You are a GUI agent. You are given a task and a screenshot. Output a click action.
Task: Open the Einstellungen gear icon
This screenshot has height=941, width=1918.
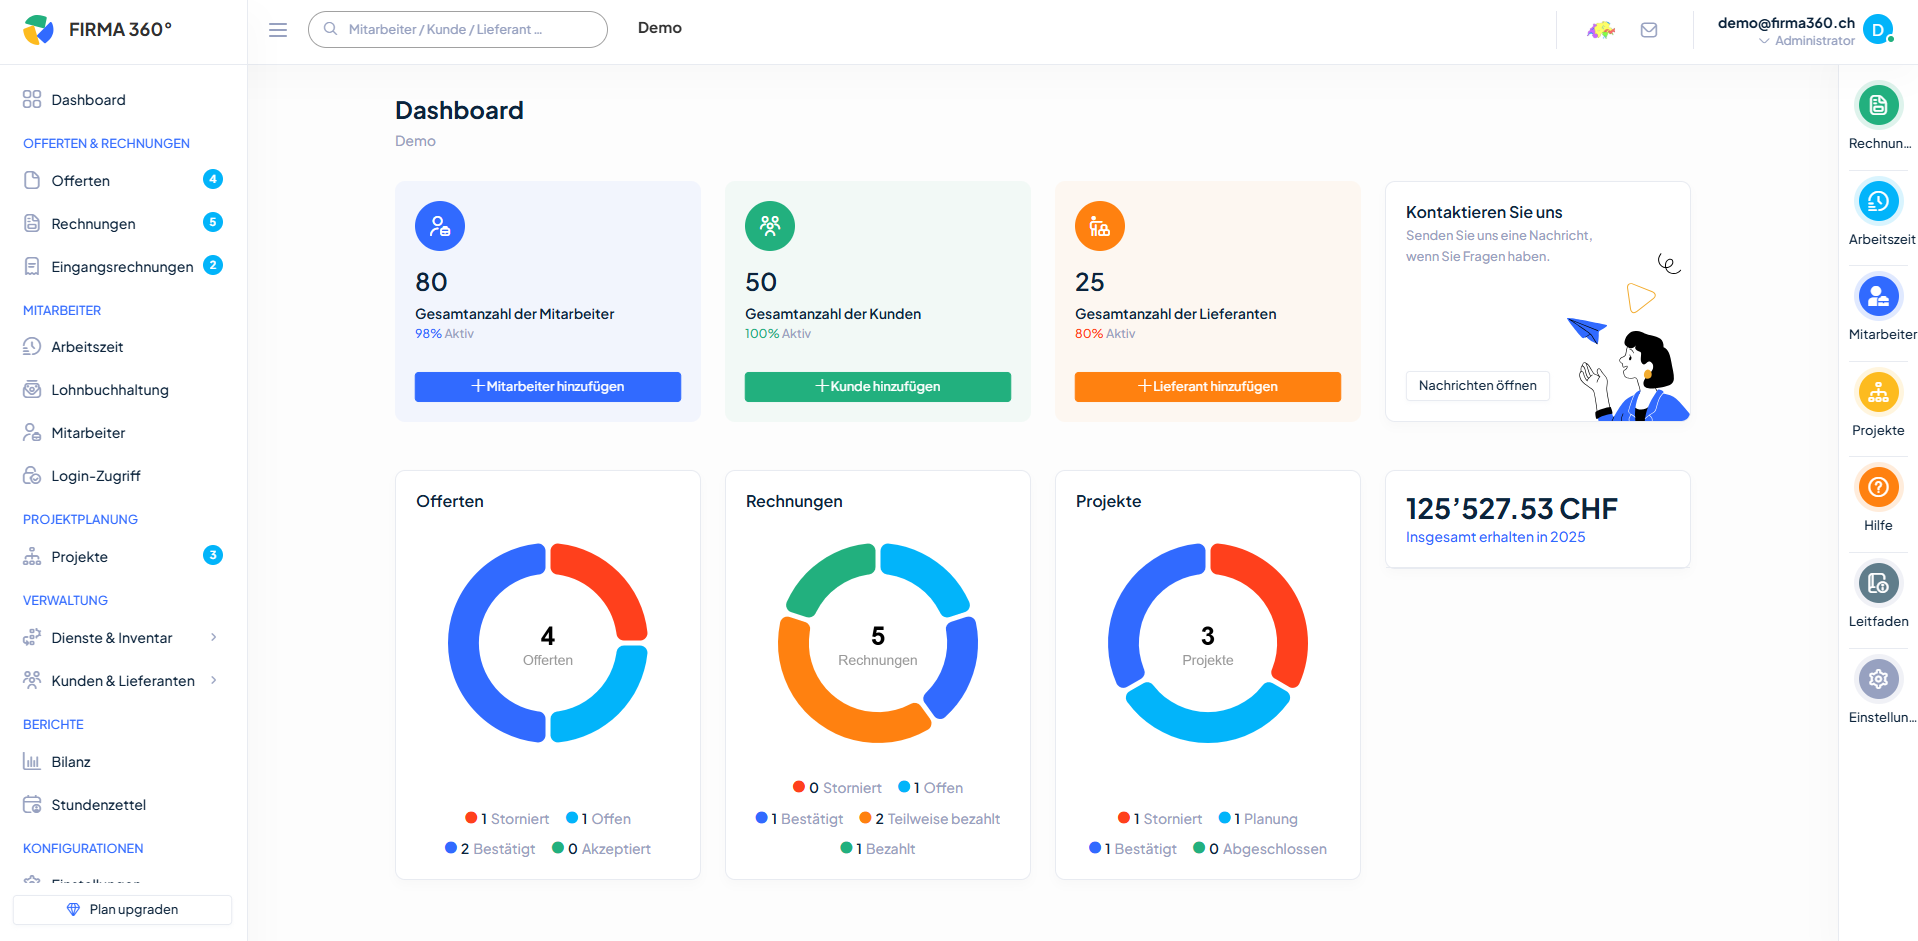[1878, 678]
